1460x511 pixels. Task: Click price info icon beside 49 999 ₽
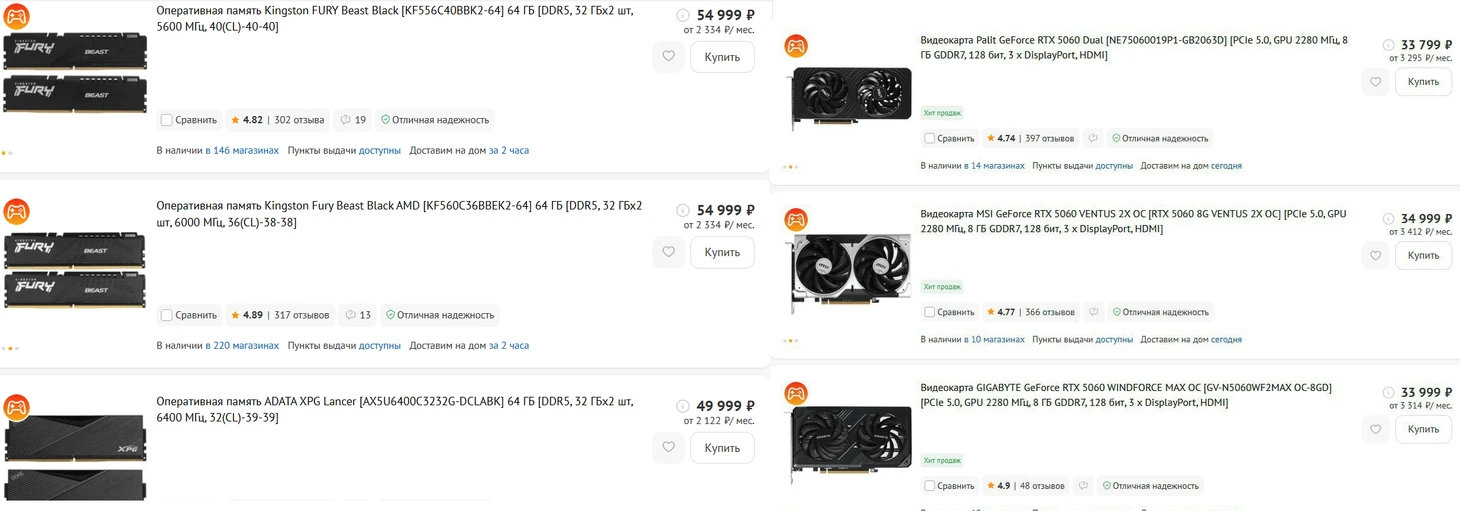(x=682, y=406)
